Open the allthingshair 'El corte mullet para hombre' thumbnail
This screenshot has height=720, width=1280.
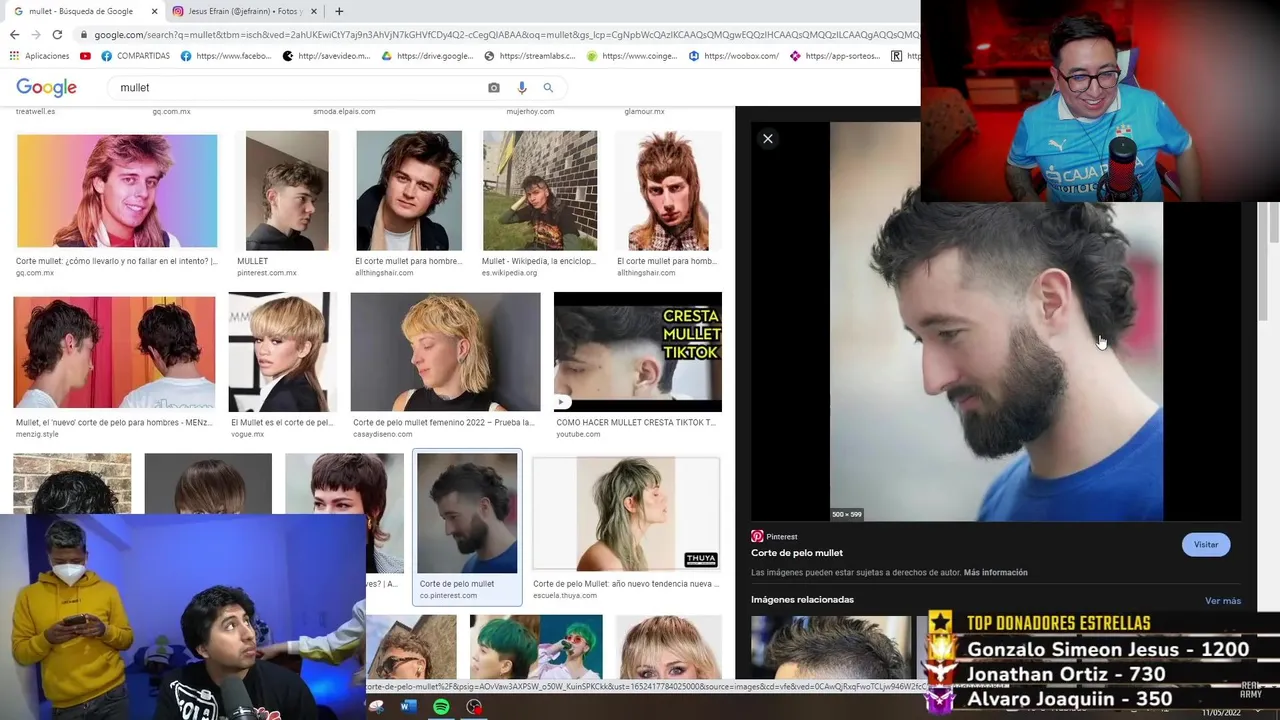[409, 191]
